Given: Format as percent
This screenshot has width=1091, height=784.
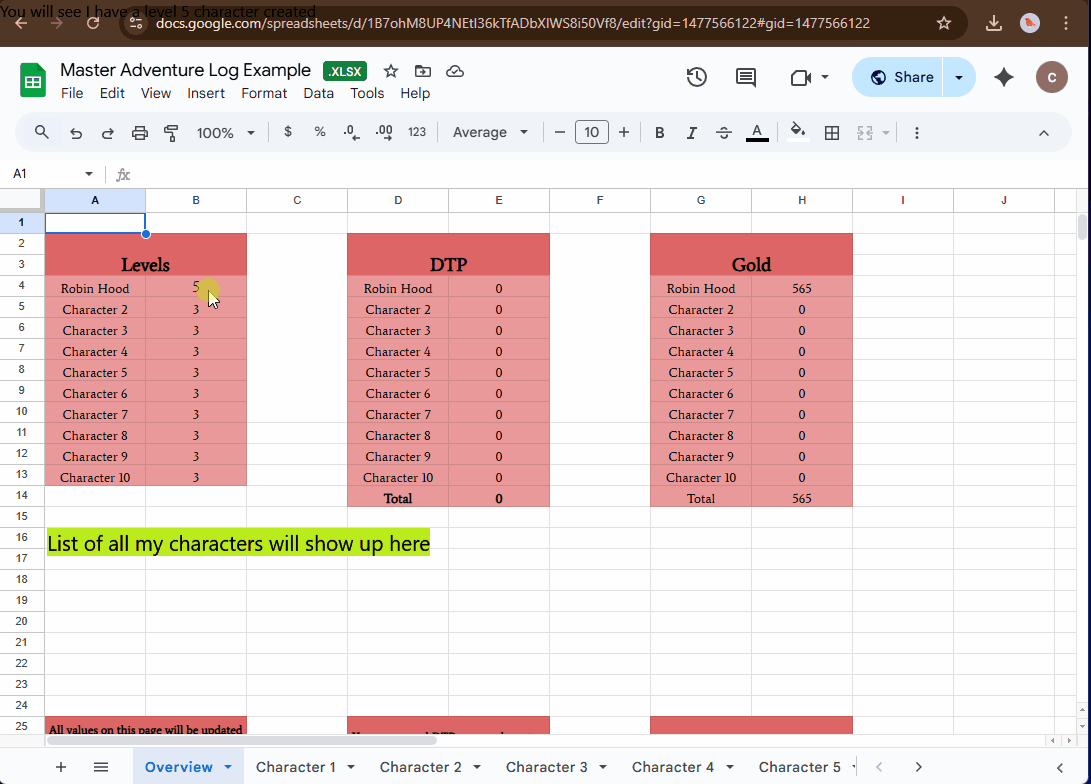Looking at the screenshot, I should click(320, 132).
